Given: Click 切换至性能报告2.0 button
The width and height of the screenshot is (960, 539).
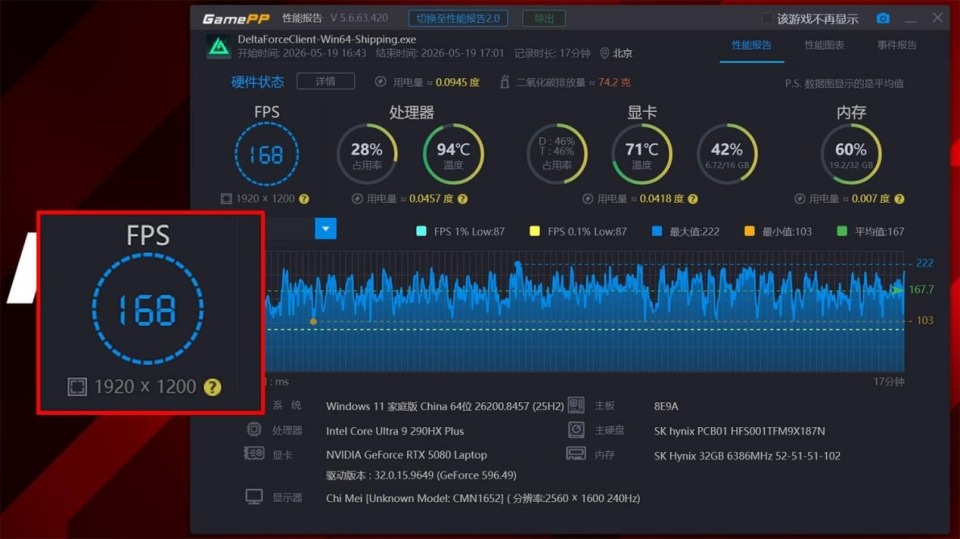Looking at the screenshot, I should pos(458,18).
